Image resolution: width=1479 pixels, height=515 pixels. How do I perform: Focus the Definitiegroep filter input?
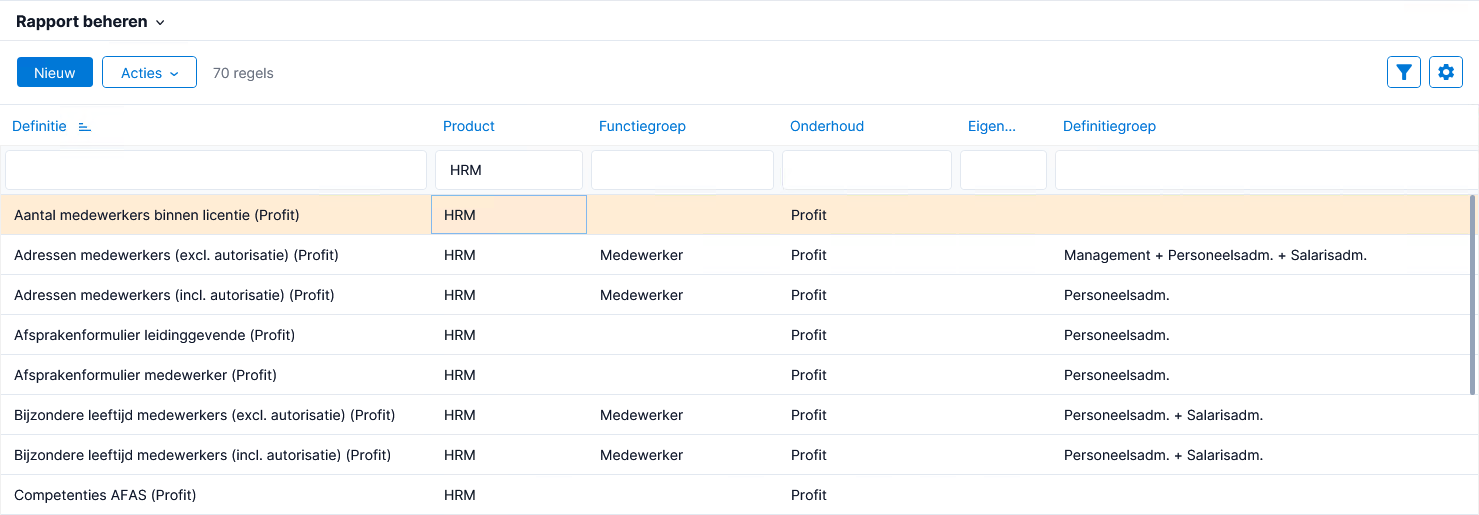[x=1266, y=170]
